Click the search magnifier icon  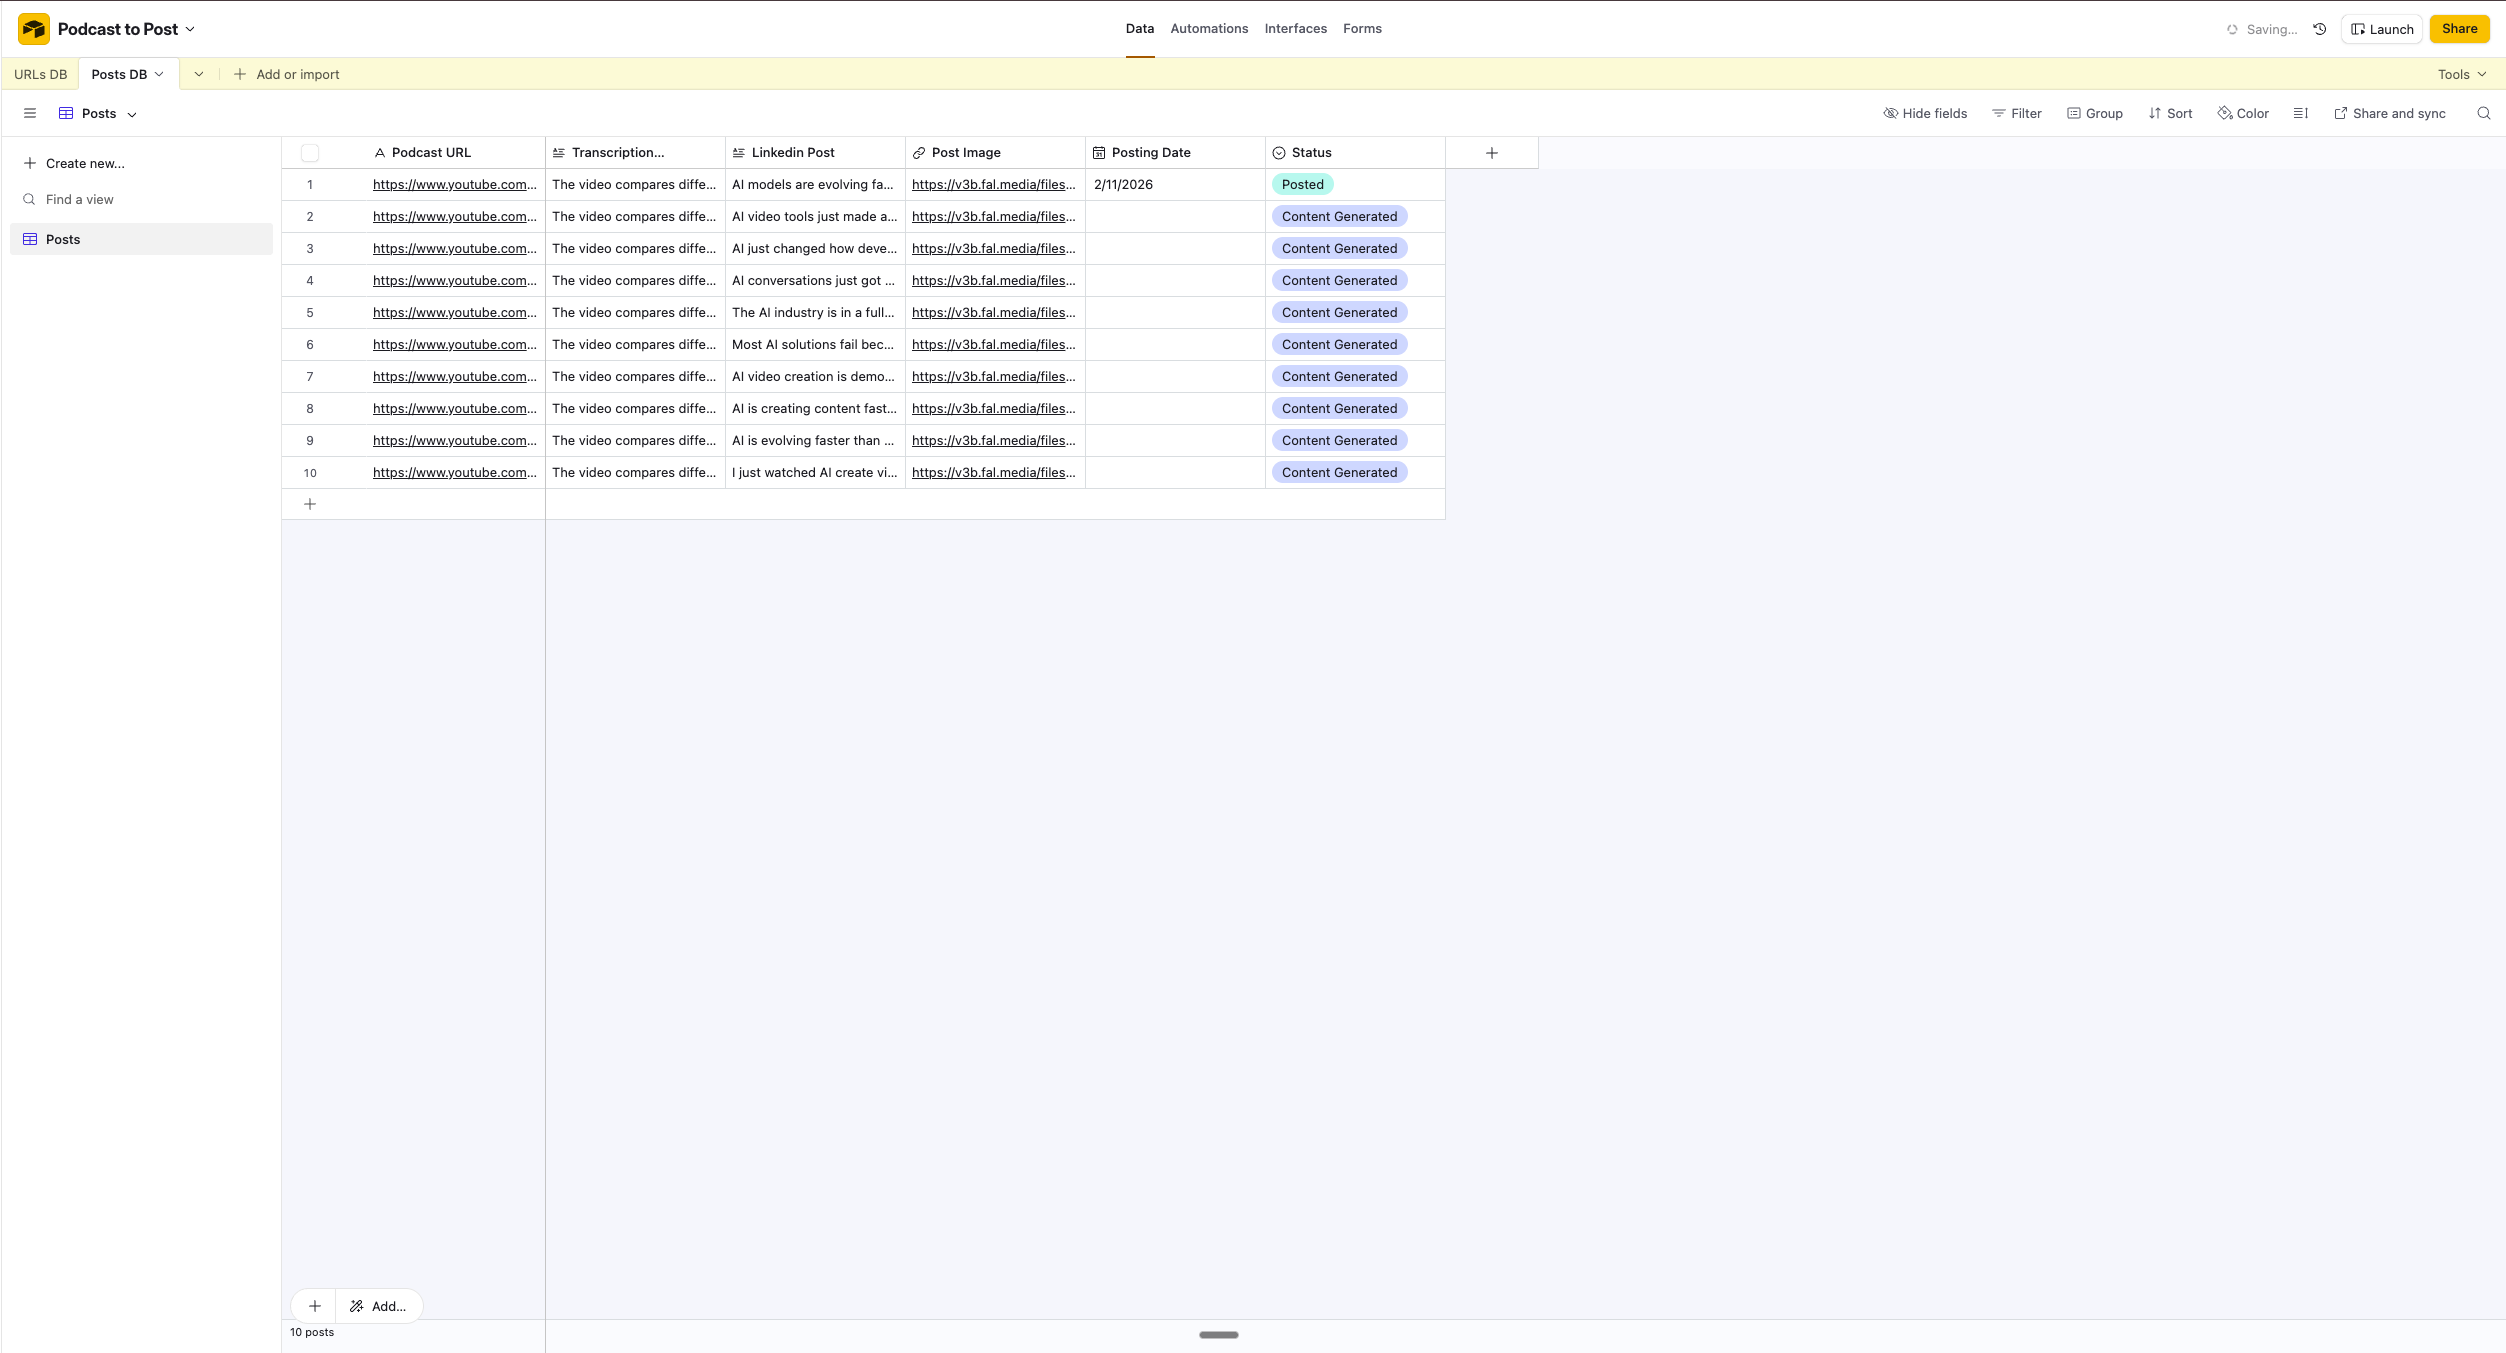point(2483,113)
